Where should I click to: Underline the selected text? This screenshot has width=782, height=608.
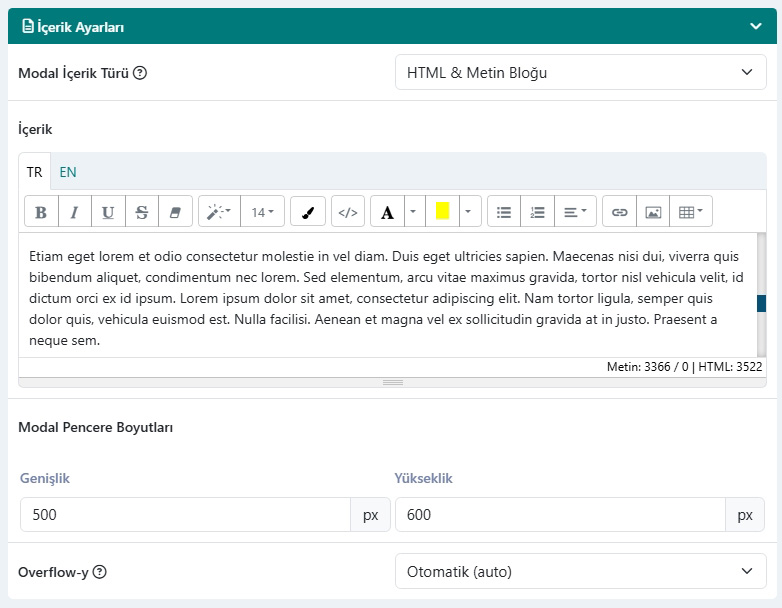point(108,212)
